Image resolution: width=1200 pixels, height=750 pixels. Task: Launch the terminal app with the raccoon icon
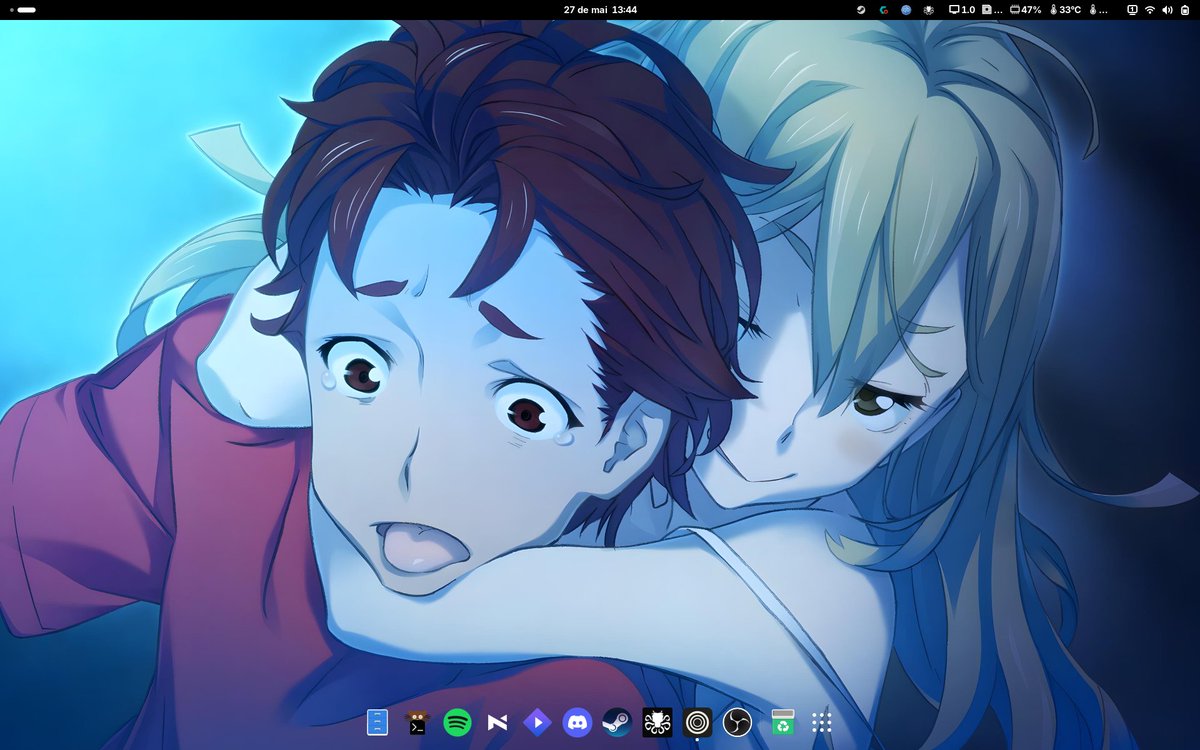[x=417, y=721]
